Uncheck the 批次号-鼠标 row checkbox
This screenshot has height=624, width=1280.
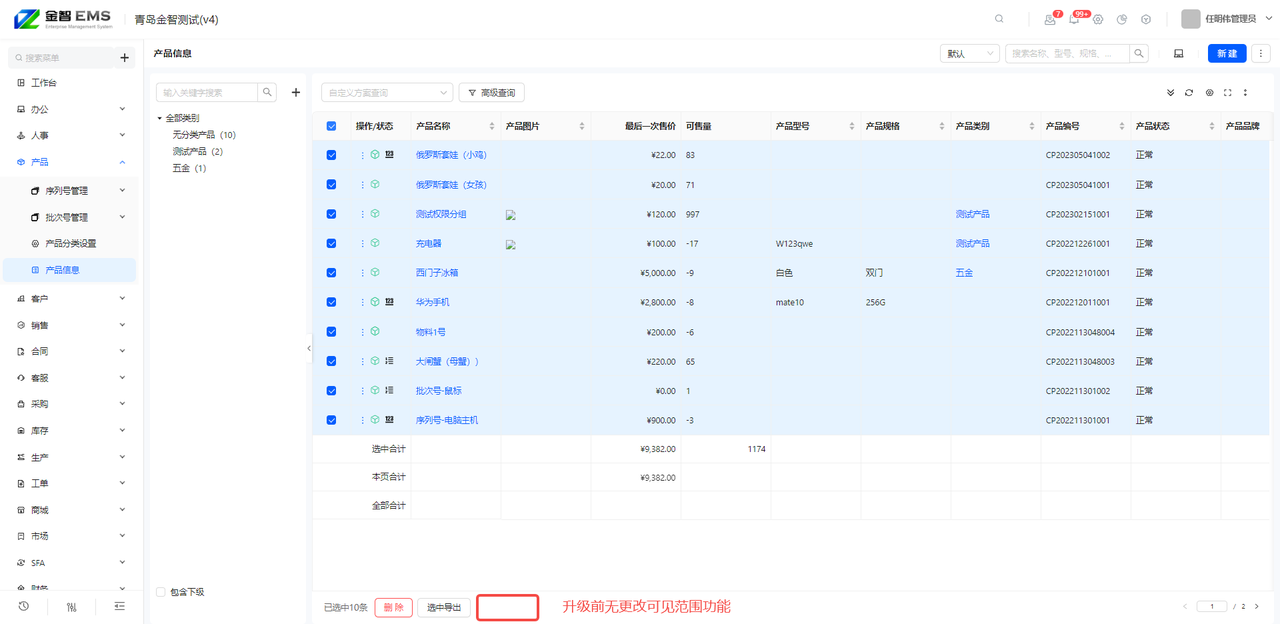(x=331, y=390)
